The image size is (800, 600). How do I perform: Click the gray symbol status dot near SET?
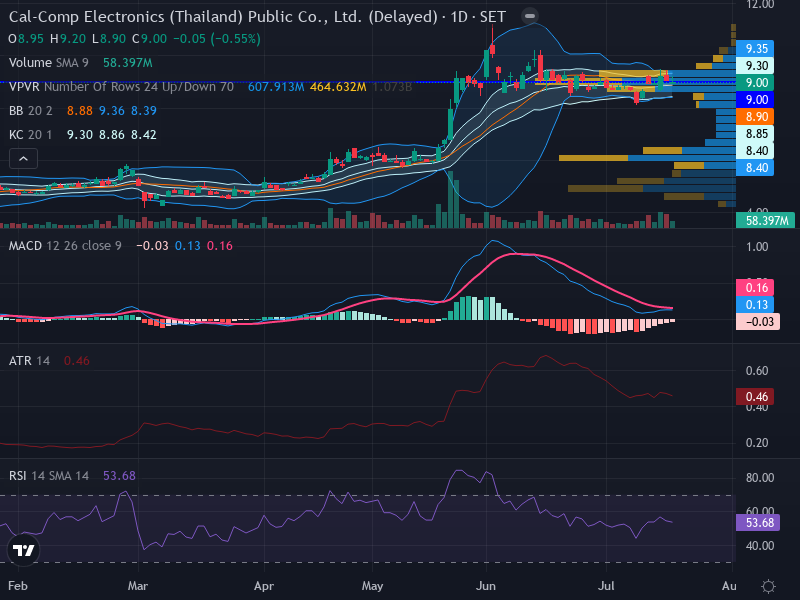pyautogui.click(x=530, y=16)
